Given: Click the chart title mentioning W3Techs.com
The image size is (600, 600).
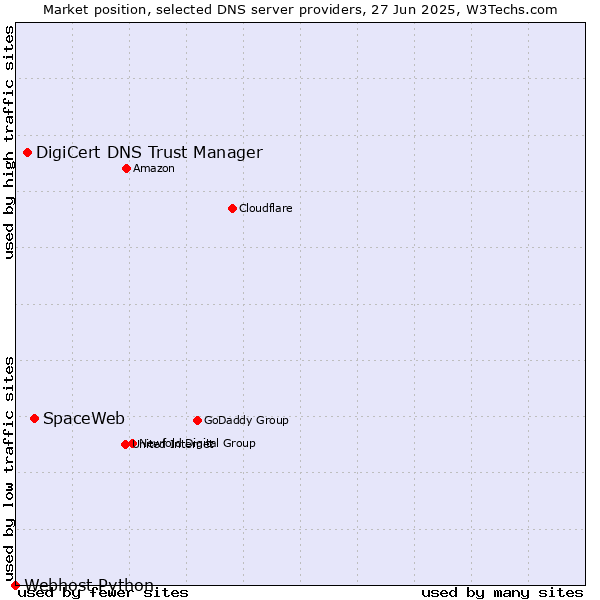Looking at the screenshot, I should point(300,10).
